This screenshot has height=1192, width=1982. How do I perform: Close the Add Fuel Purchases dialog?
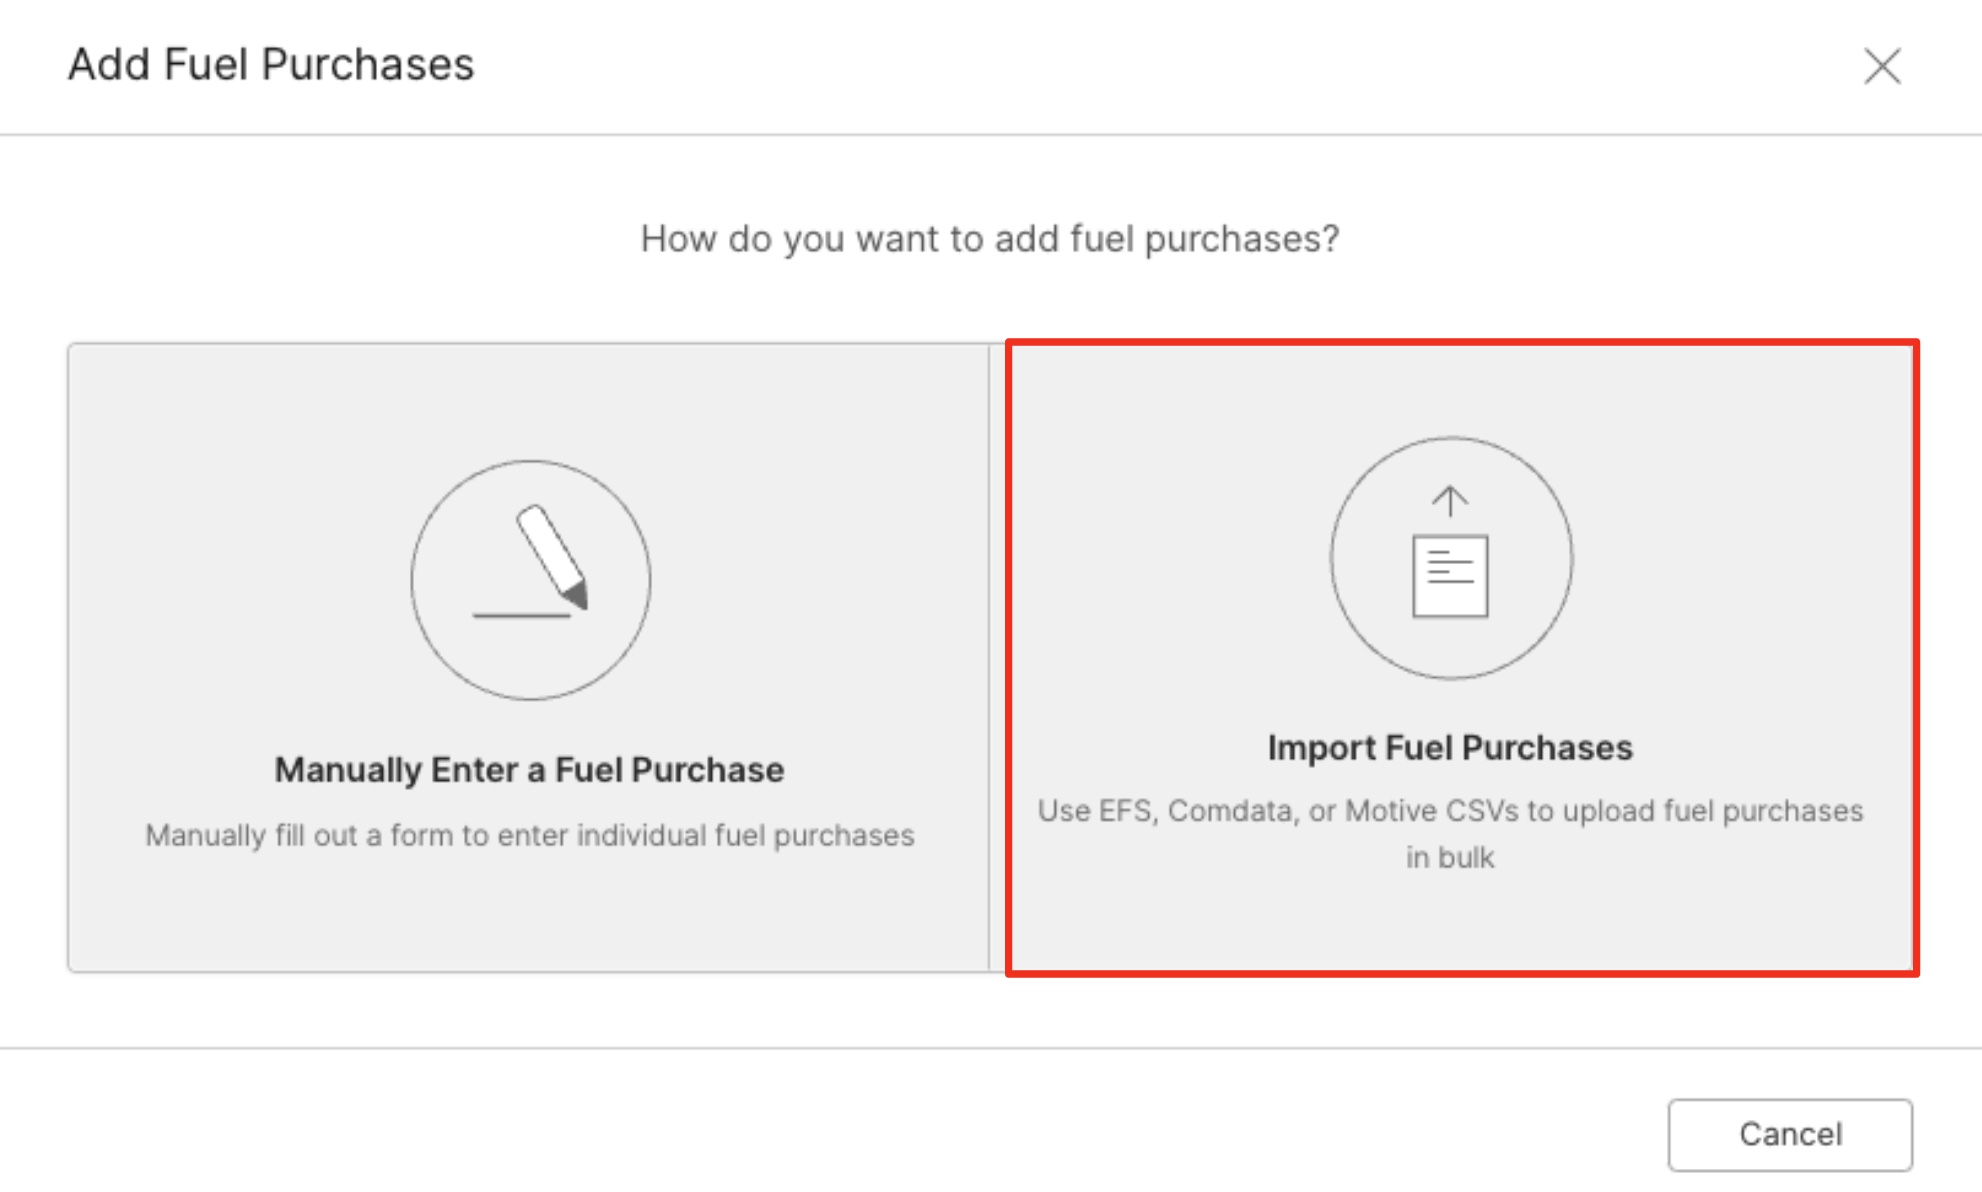pos(1882,67)
